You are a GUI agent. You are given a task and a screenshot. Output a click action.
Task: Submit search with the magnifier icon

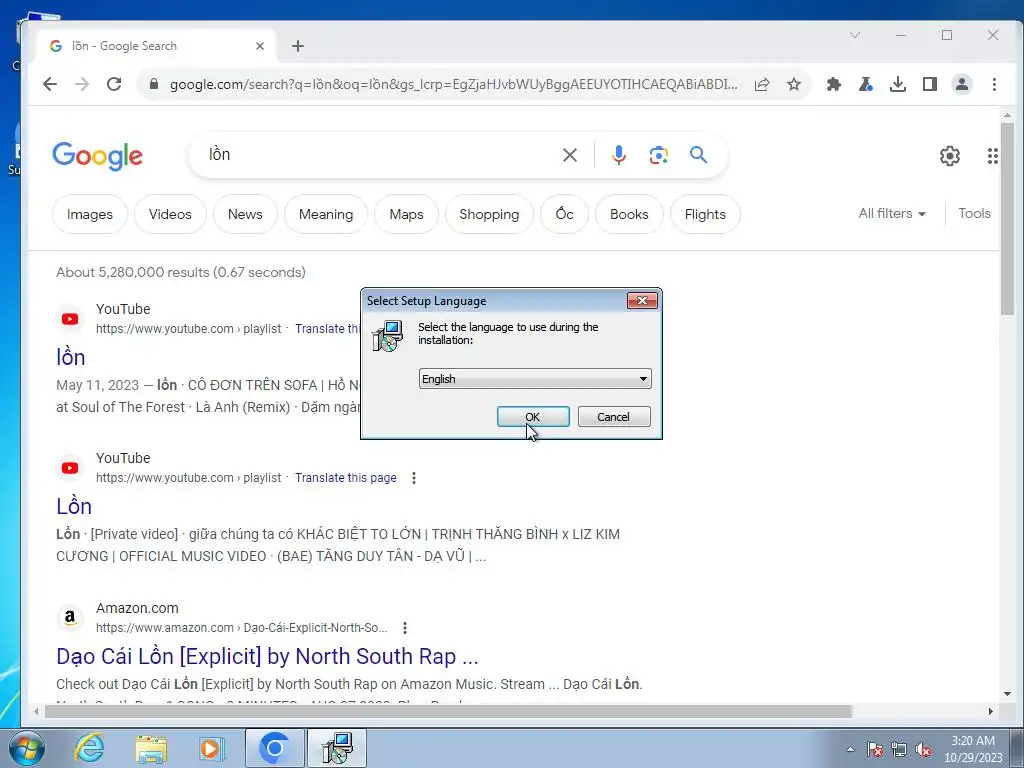tap(698, 155)
